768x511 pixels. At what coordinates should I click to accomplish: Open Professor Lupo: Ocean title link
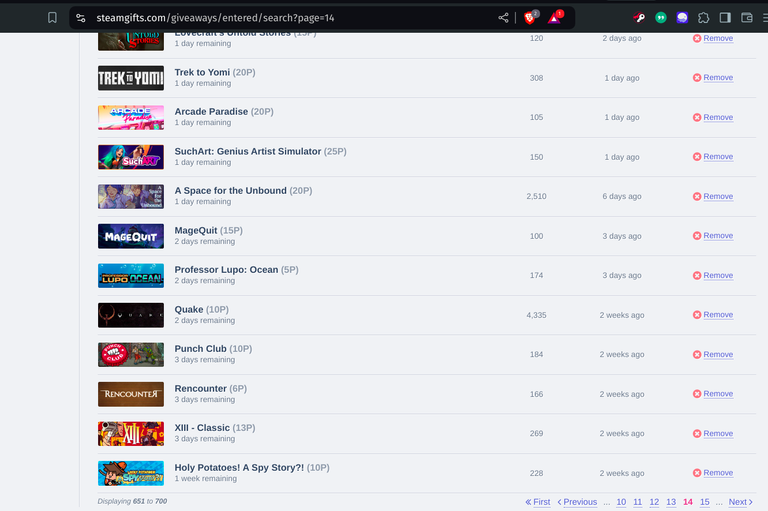click(x=226, y=269)
